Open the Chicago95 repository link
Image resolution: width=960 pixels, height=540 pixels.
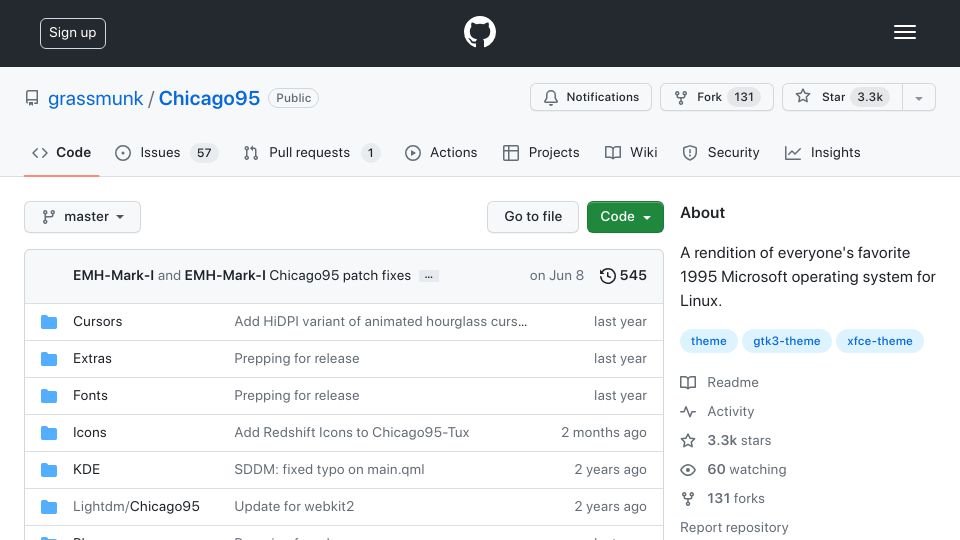(209, 98)
